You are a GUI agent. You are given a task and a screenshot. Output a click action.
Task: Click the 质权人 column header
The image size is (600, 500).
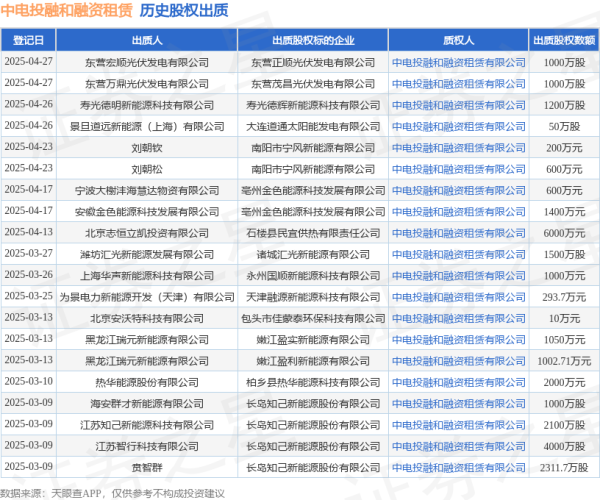coord(458,40)
